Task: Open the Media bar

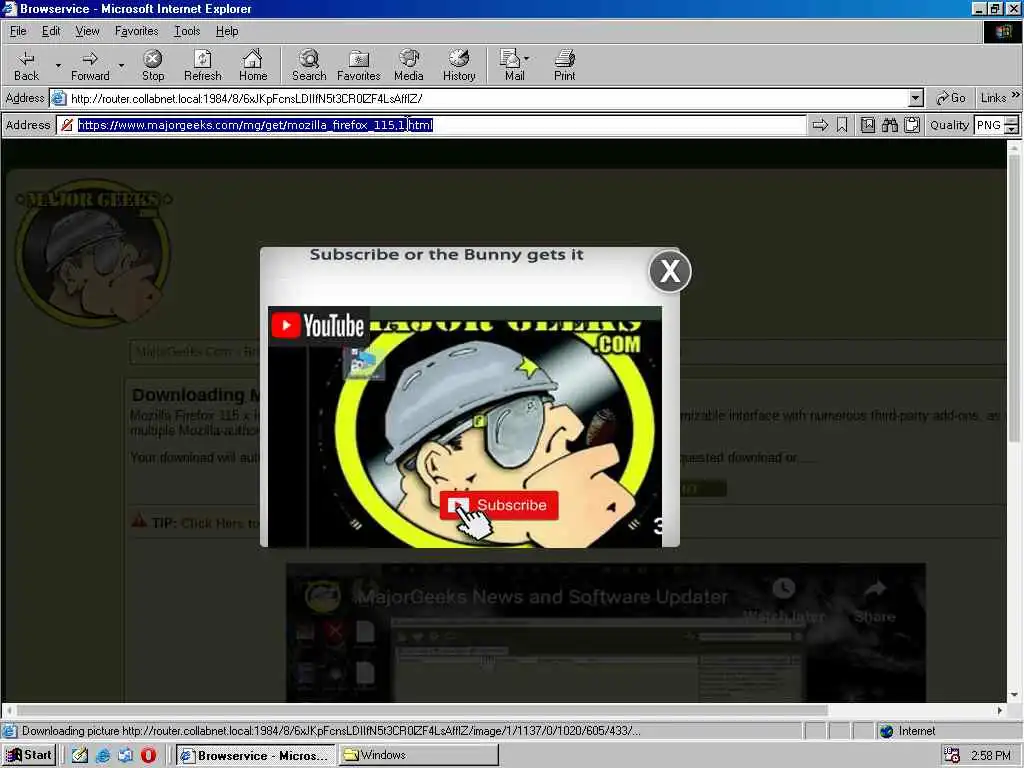Action: click(x=409, y=65)
